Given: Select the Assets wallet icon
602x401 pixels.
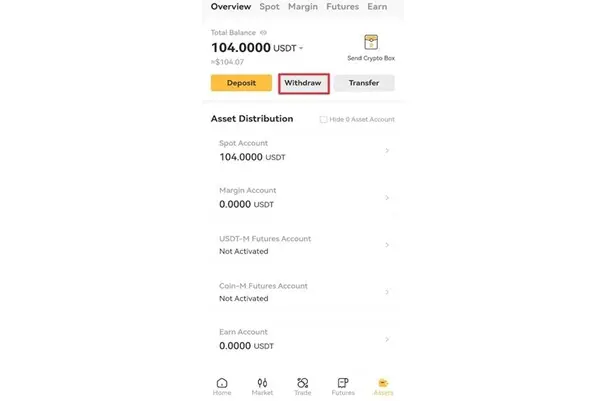Looking at the screenshot, I should (383, 383).
